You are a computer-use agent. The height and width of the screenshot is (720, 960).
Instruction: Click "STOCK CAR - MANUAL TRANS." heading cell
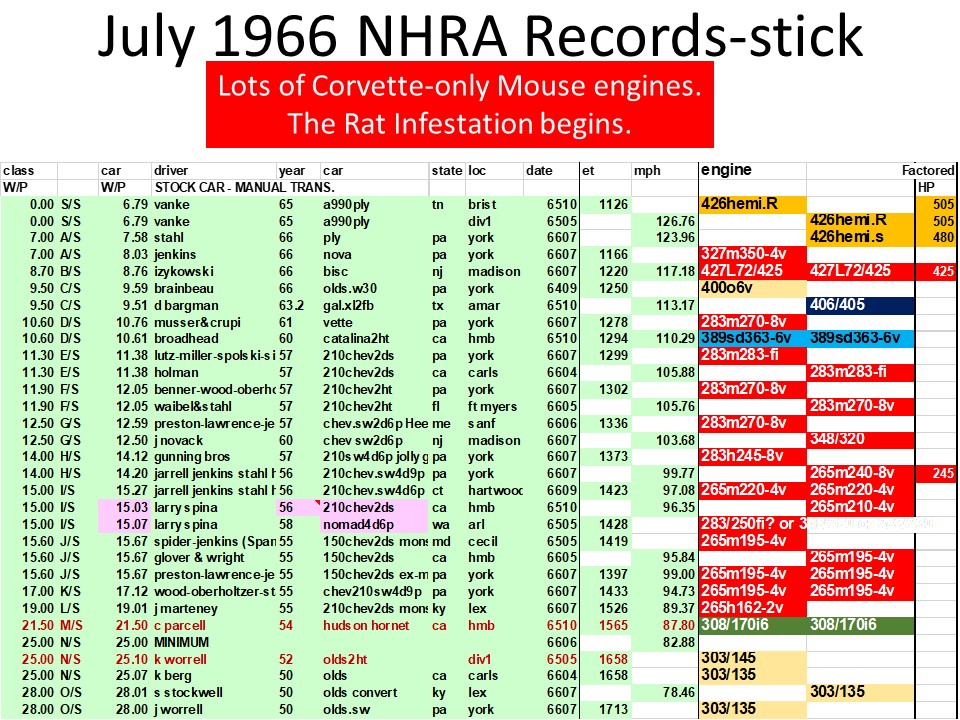(x=245, y=187)
